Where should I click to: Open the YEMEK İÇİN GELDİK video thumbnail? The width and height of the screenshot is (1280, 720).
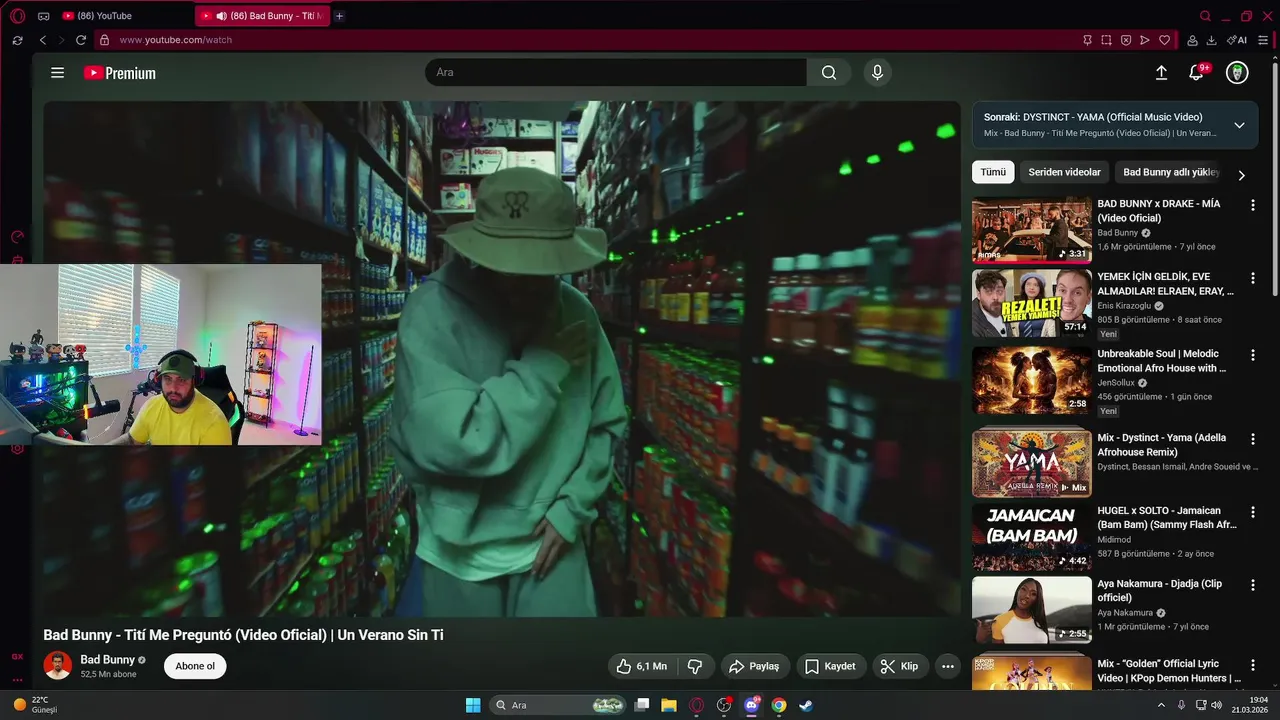click(1032, 303)
